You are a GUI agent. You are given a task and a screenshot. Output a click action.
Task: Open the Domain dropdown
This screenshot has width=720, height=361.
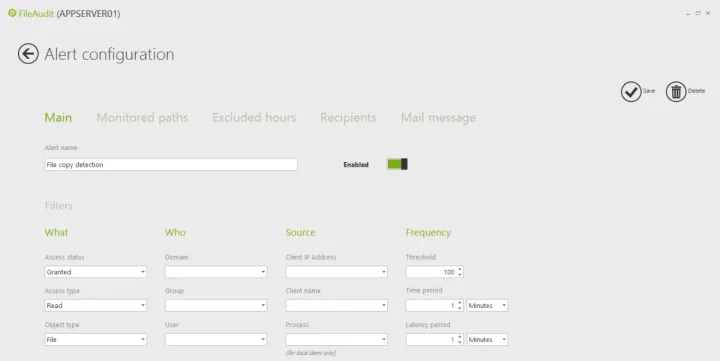pos(216,272)
